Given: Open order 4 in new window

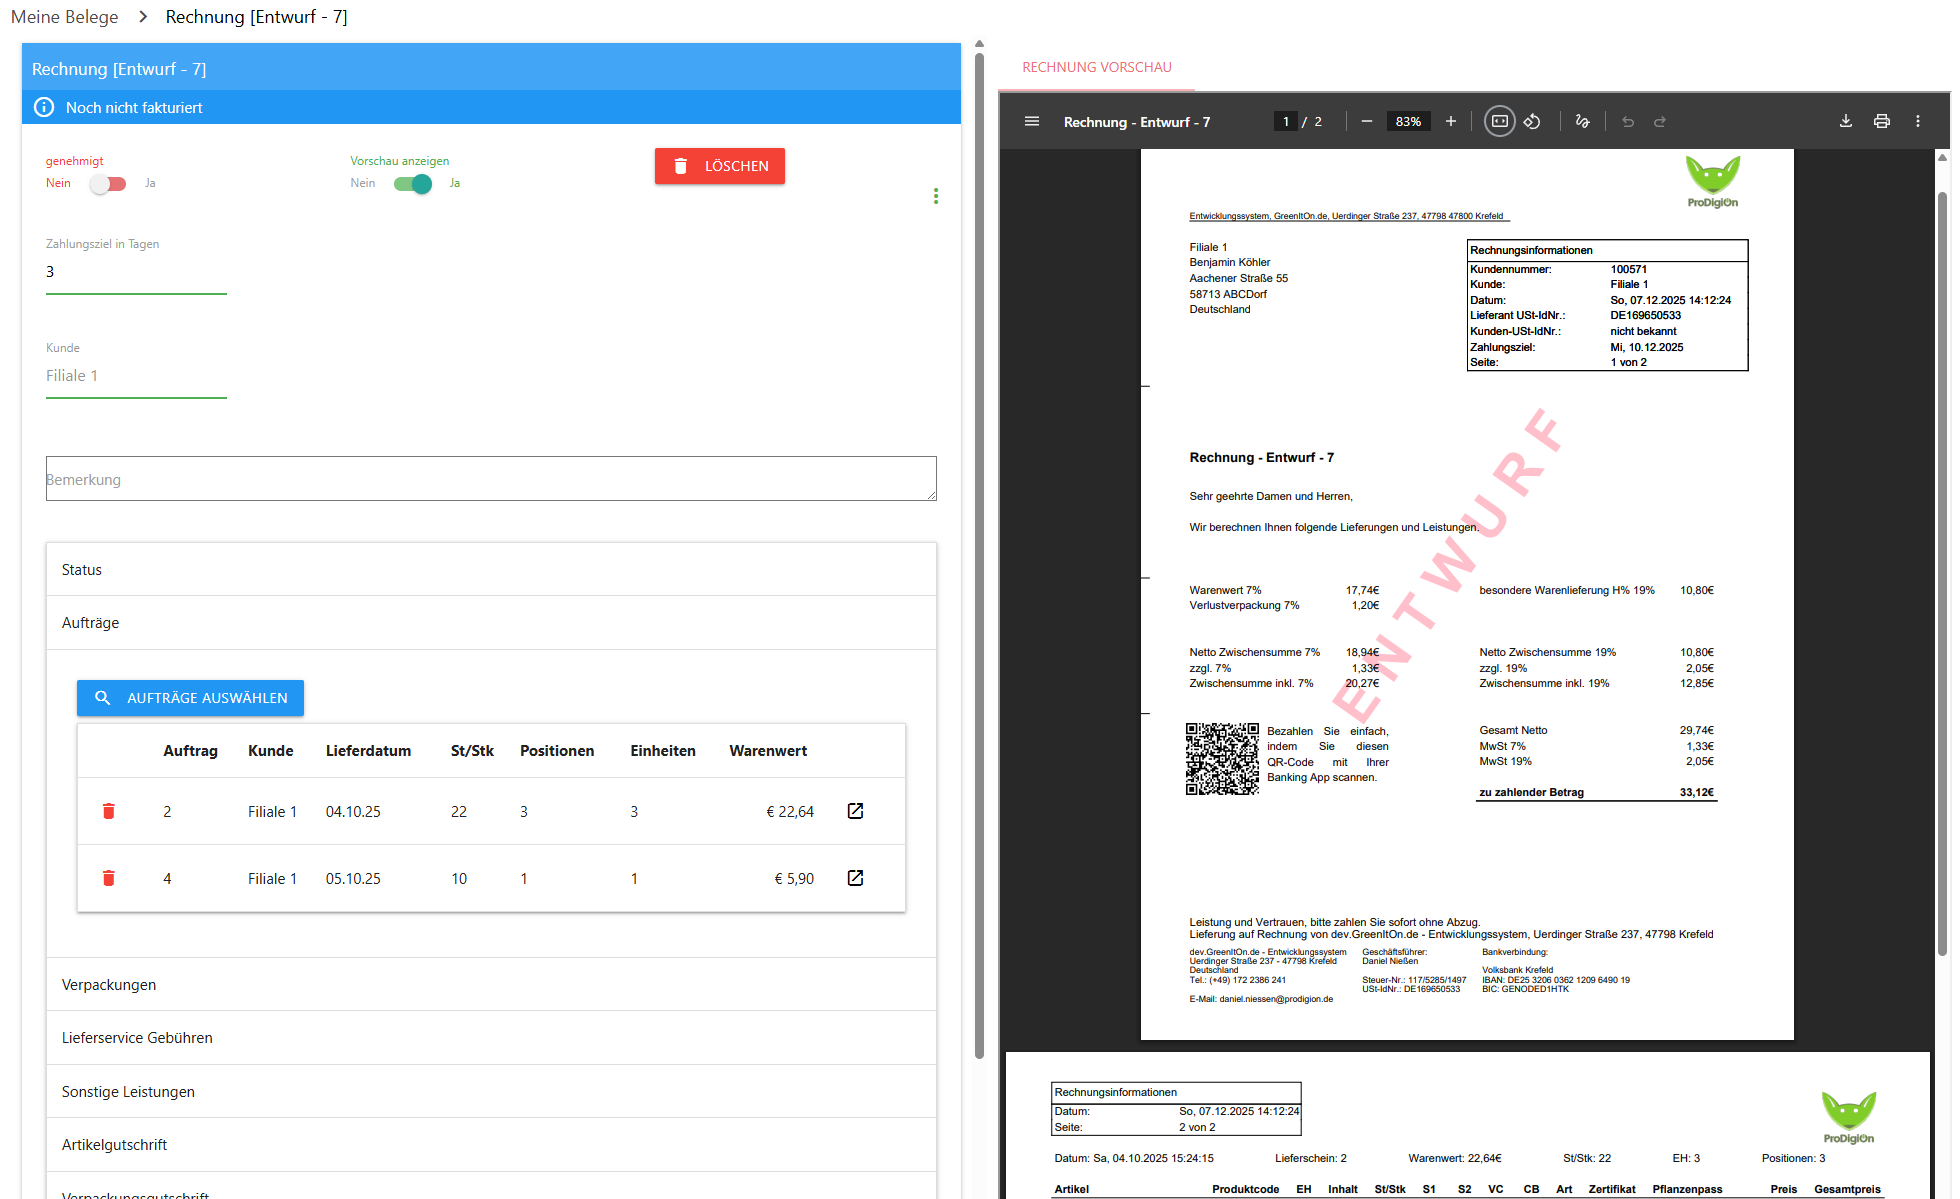Looking at the screenshot, I should tap(855, 878).
